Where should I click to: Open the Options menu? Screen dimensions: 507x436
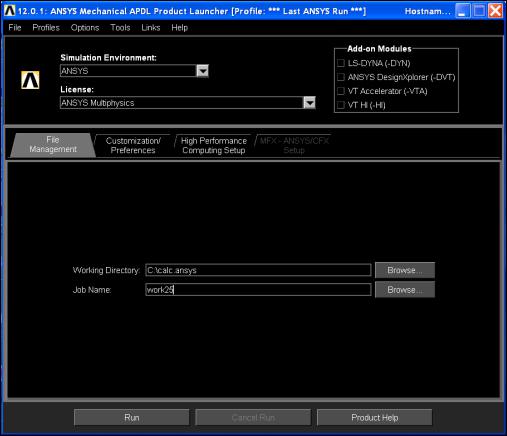coord(85,28)
